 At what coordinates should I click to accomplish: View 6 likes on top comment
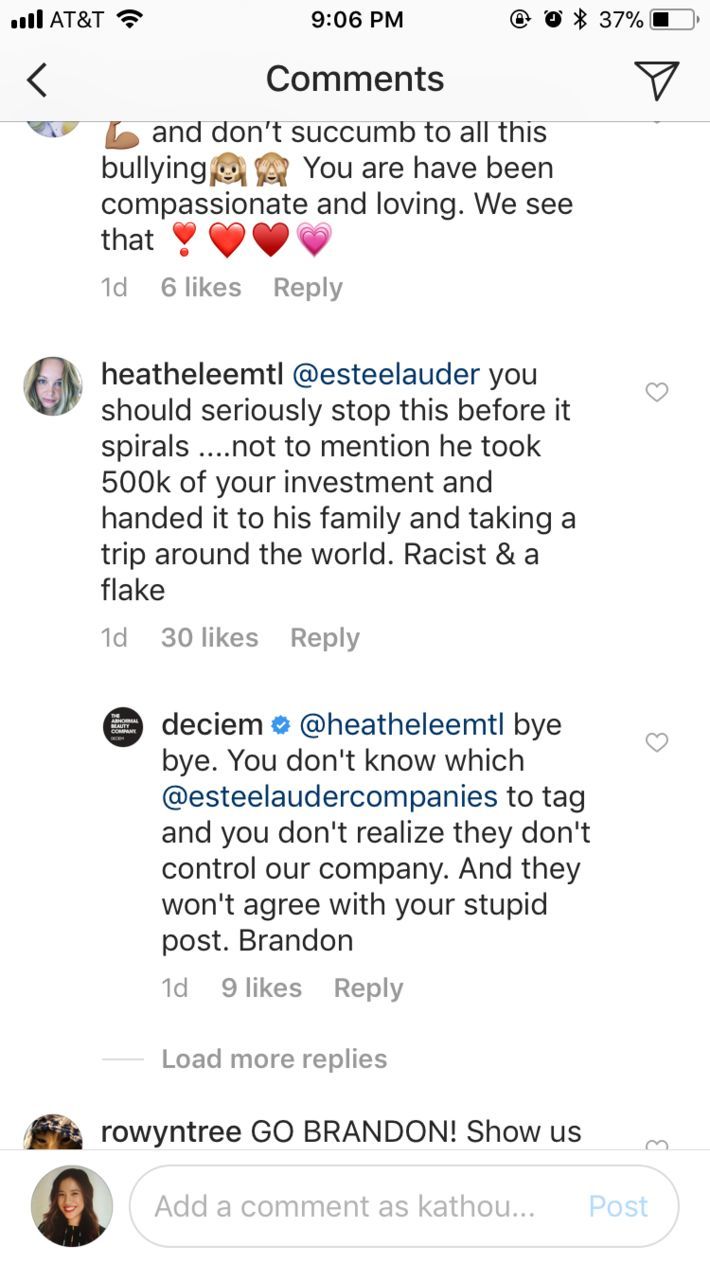(200, 288)
